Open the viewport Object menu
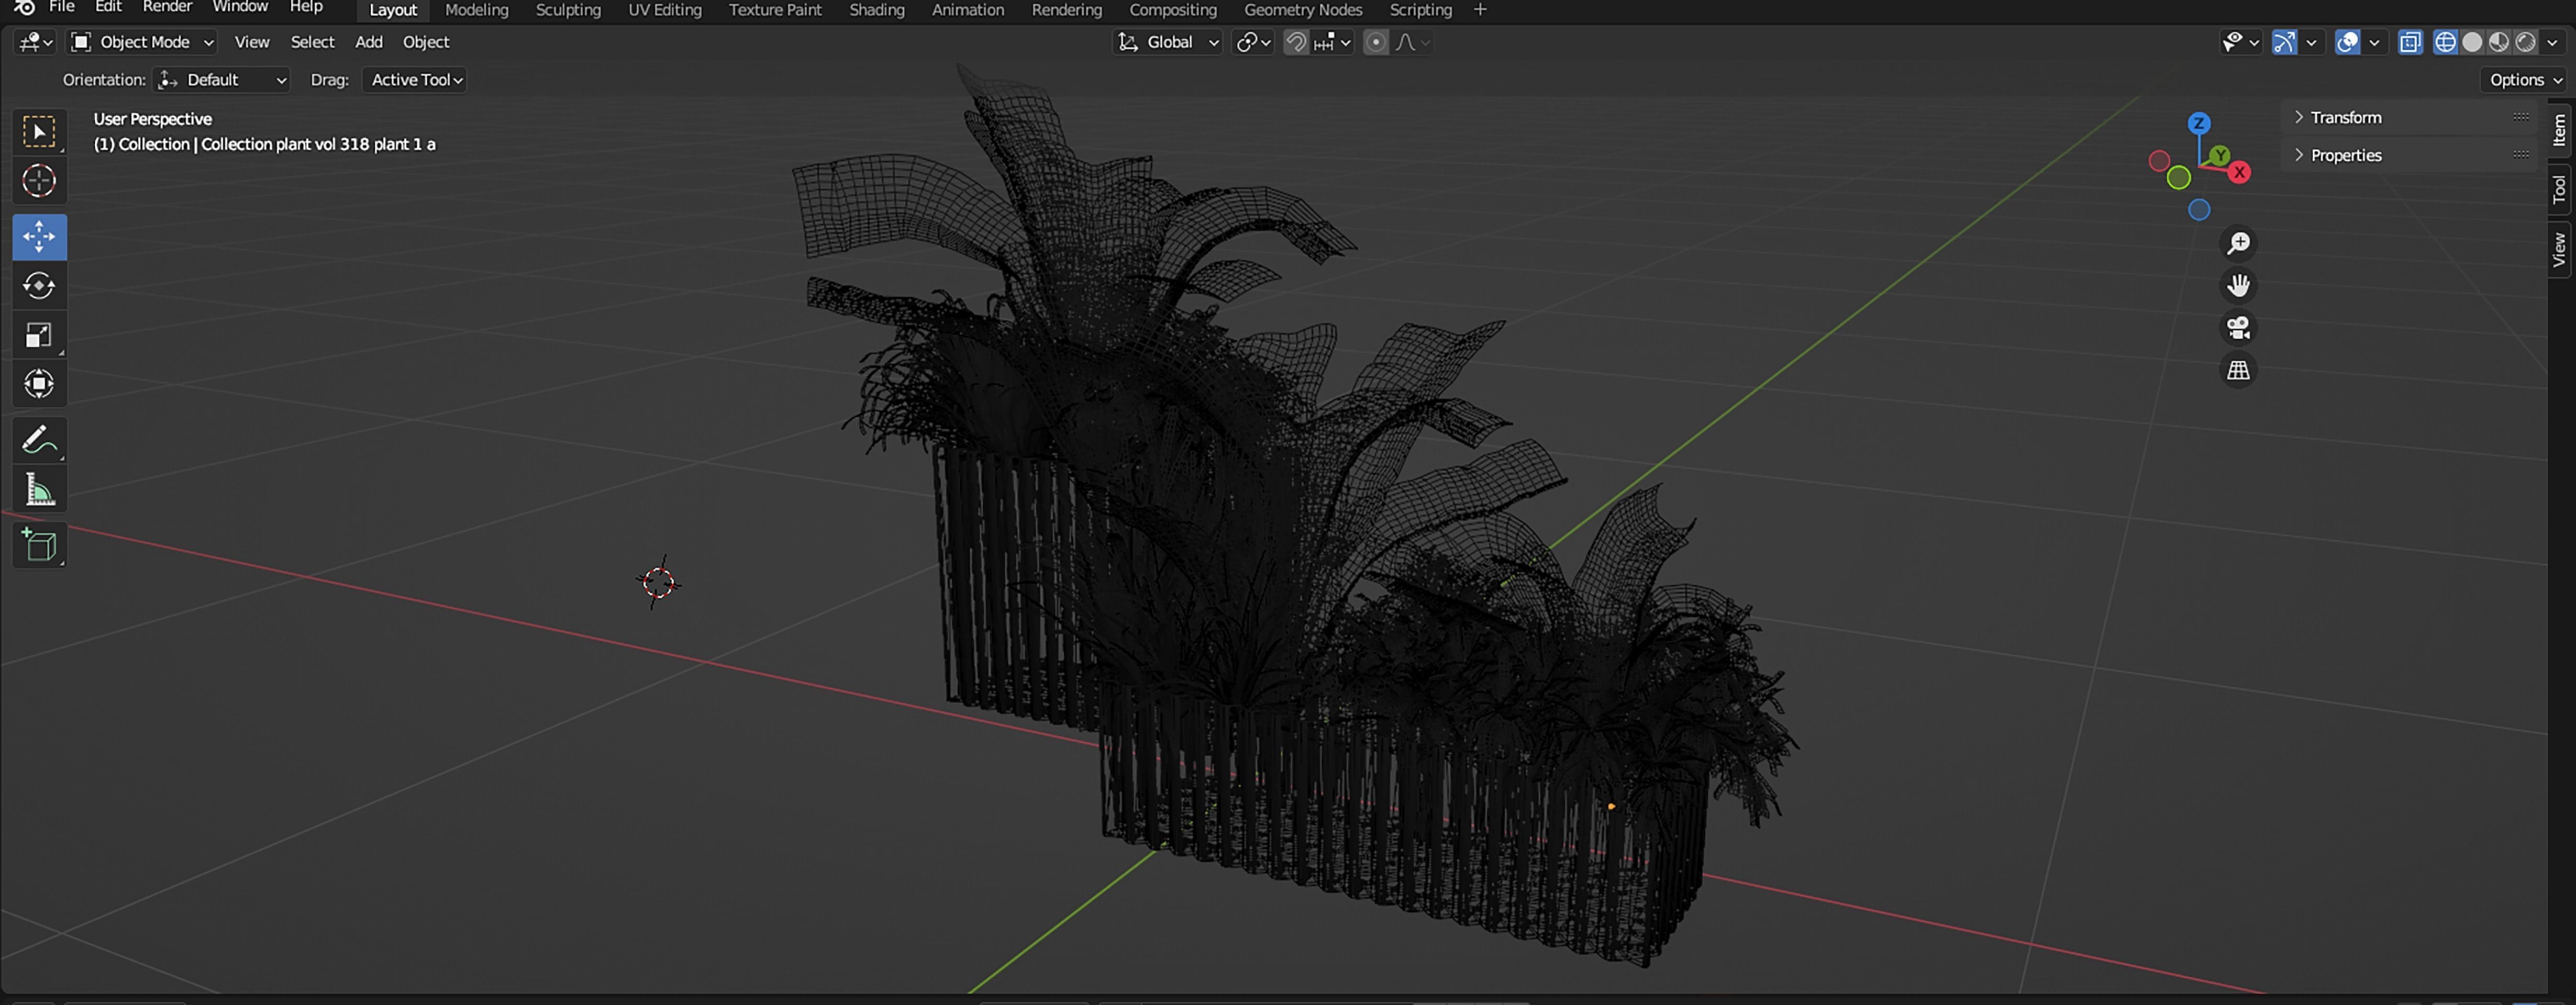The height and width of the screenshot is (1005, 2576). pos(426,42)
